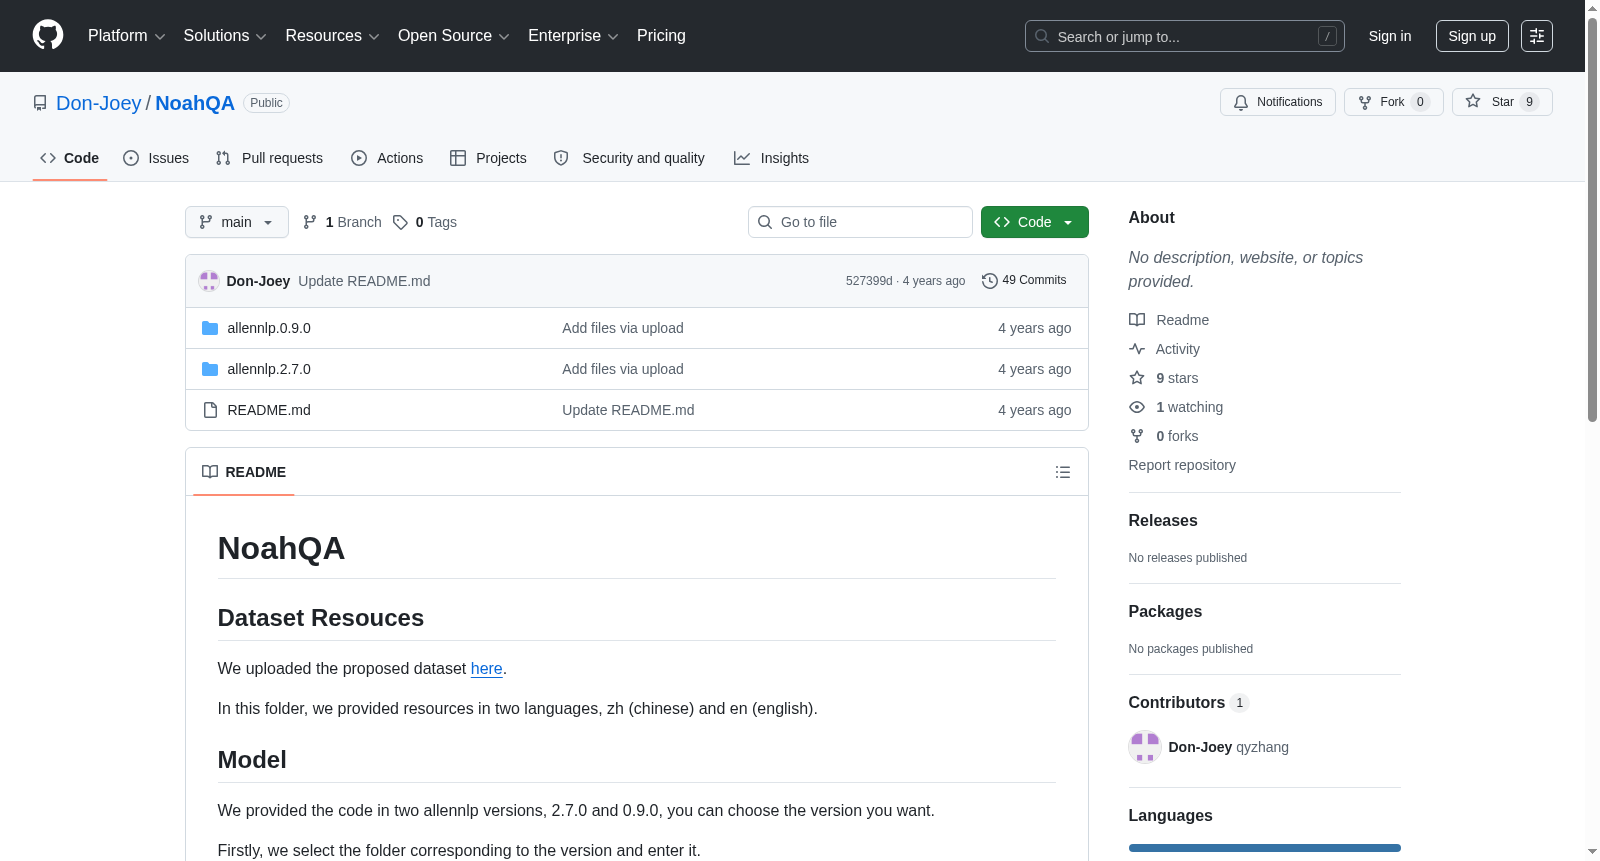Expand the Solutions menu

point(225,36)
